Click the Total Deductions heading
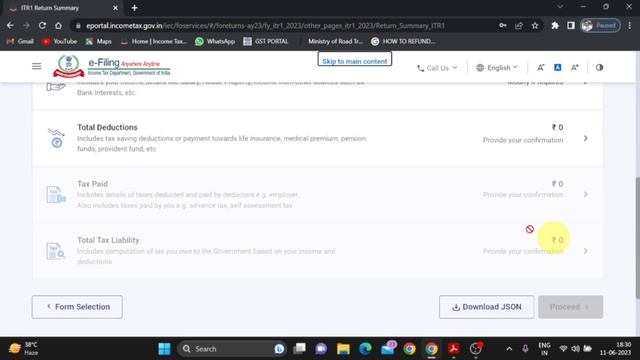640x360 pixels. tap(107, 127)
